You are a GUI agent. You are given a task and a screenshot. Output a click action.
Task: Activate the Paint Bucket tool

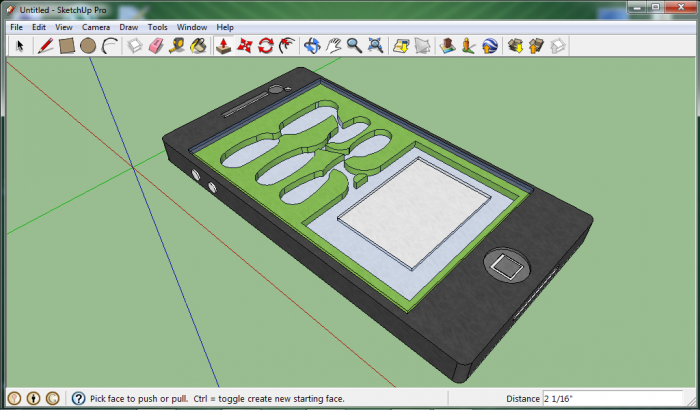coord(198,46)
